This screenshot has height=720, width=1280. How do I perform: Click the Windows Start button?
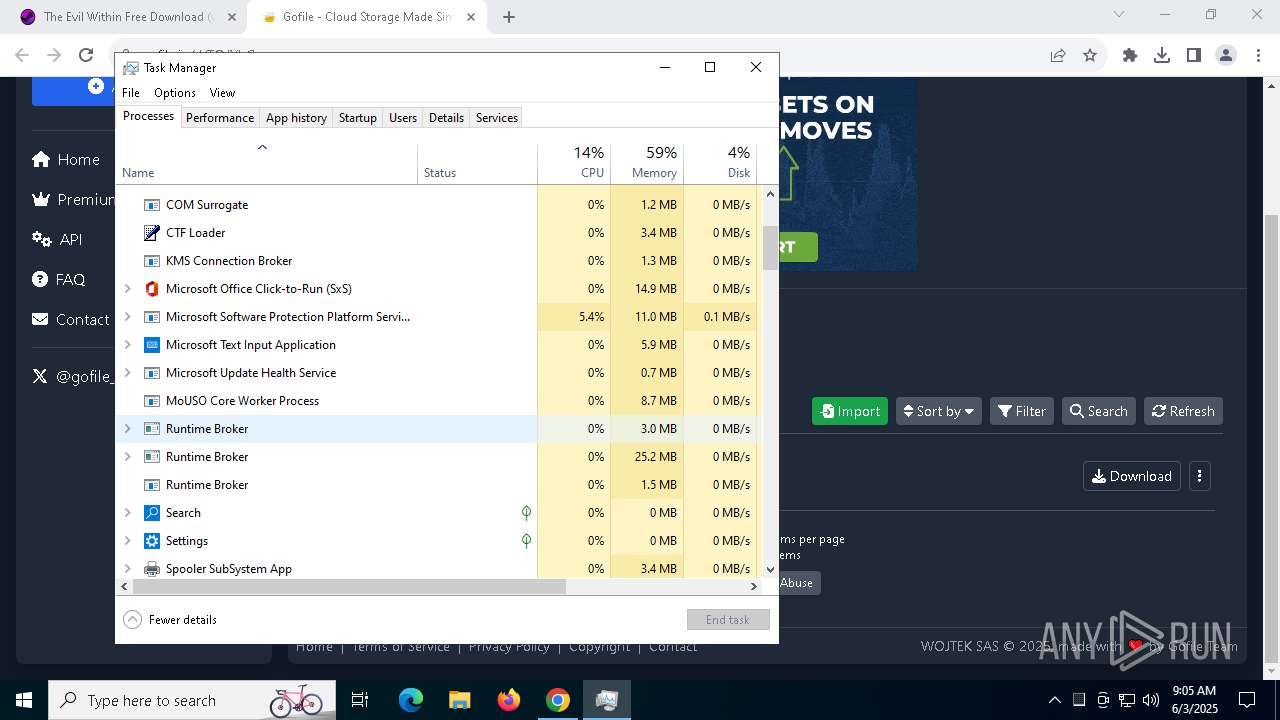click(x=24, y=700)
